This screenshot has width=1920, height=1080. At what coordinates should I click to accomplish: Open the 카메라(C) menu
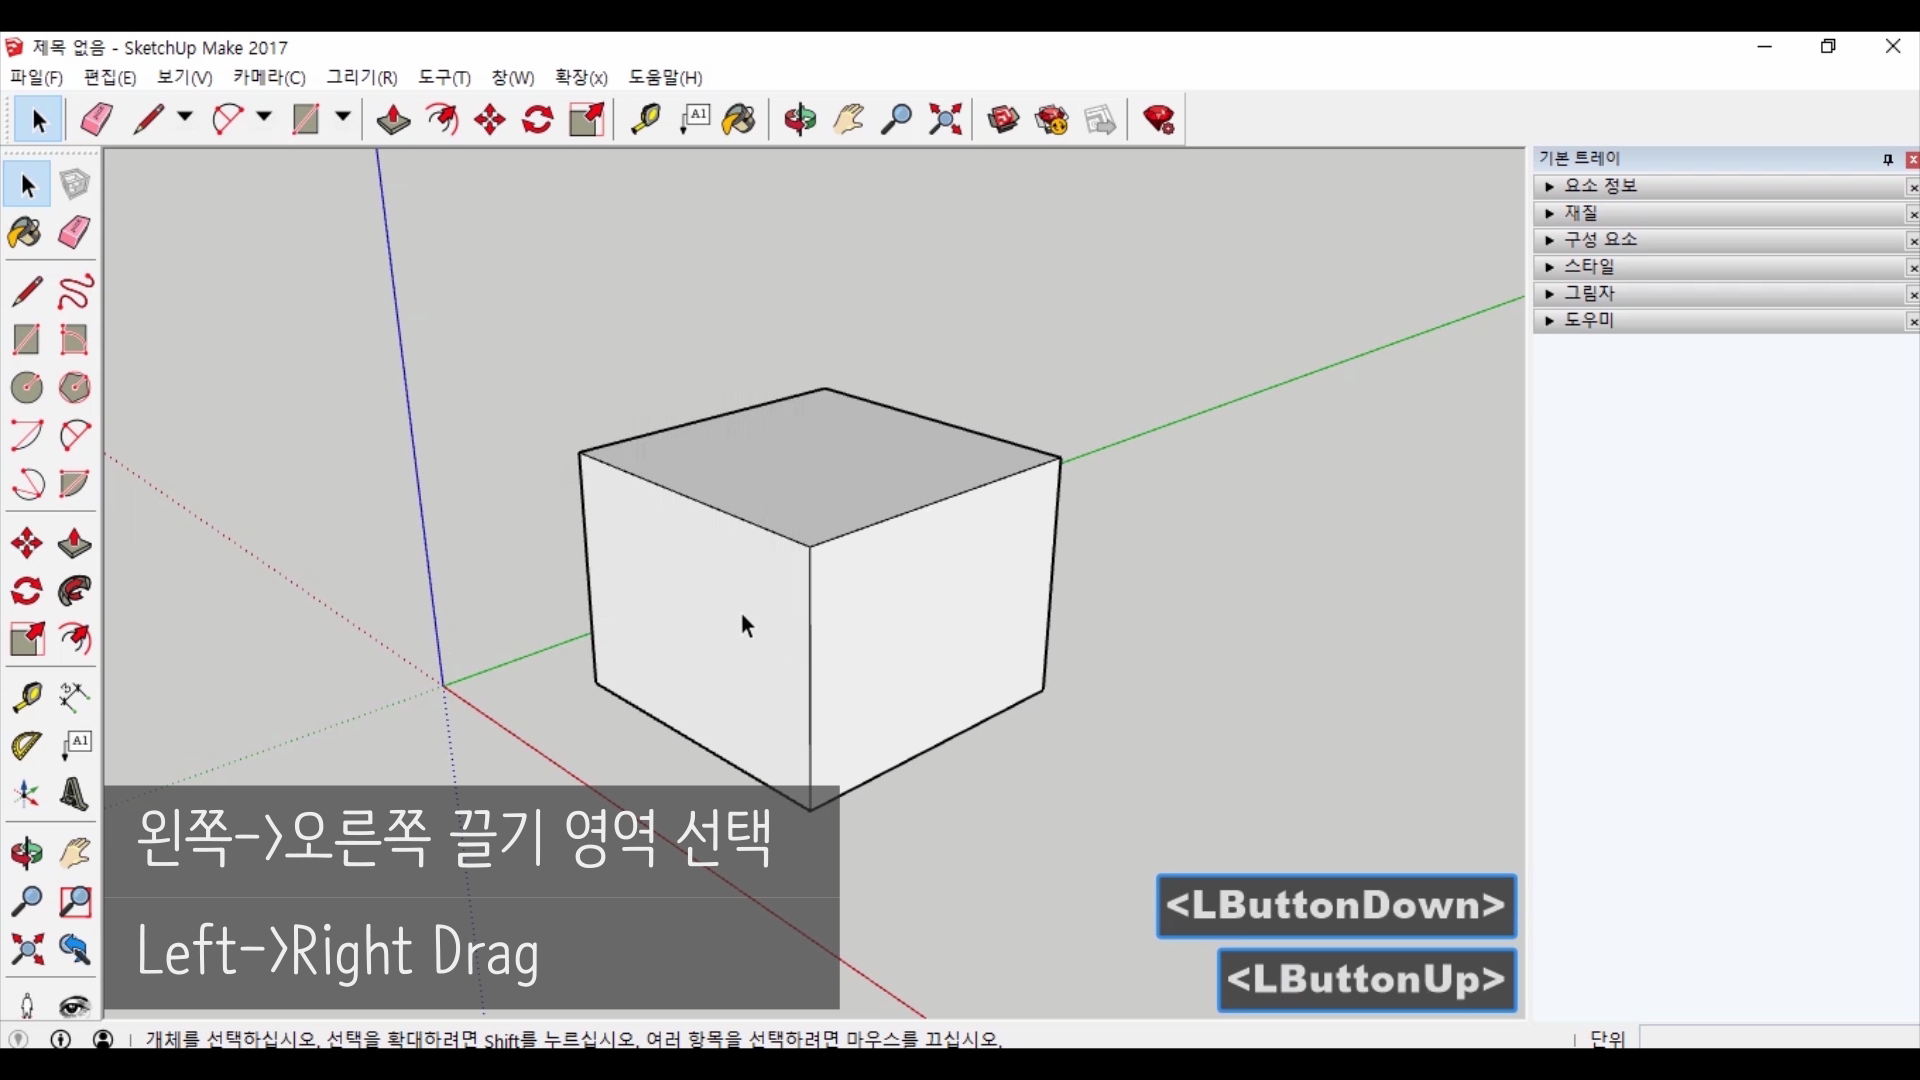pyautogui.click(x=269, y=78)
